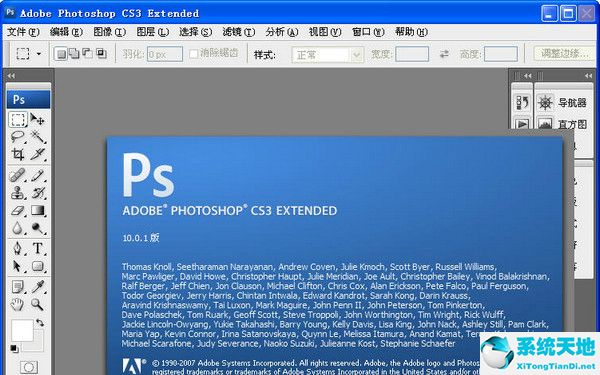Open the 编辑(E) menu

pos(66,32)
